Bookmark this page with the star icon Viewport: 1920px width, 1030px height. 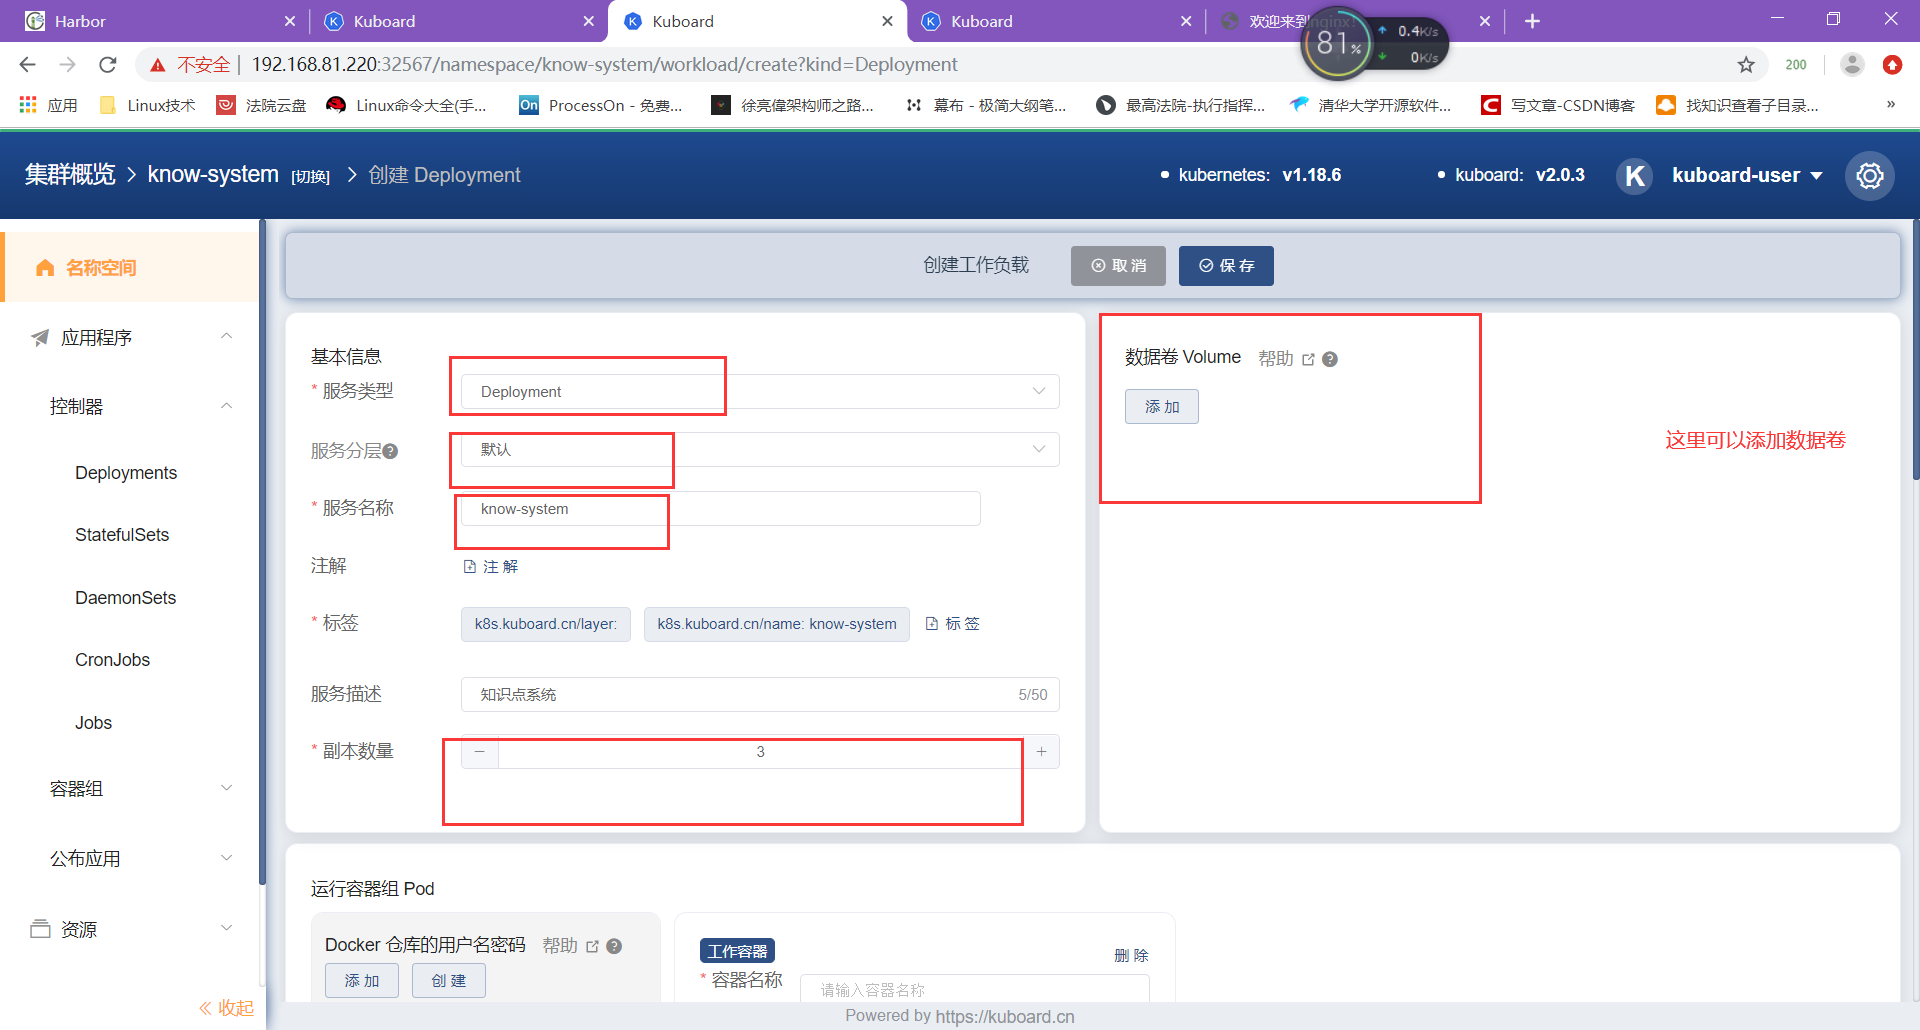pyautogui.click(x=1746, y=65)
